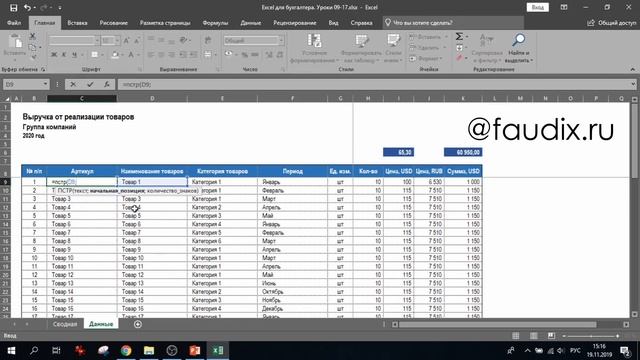Screen dimensions: 640x360
Task: Open the Cell Styles menu
Action: (393, 48)
